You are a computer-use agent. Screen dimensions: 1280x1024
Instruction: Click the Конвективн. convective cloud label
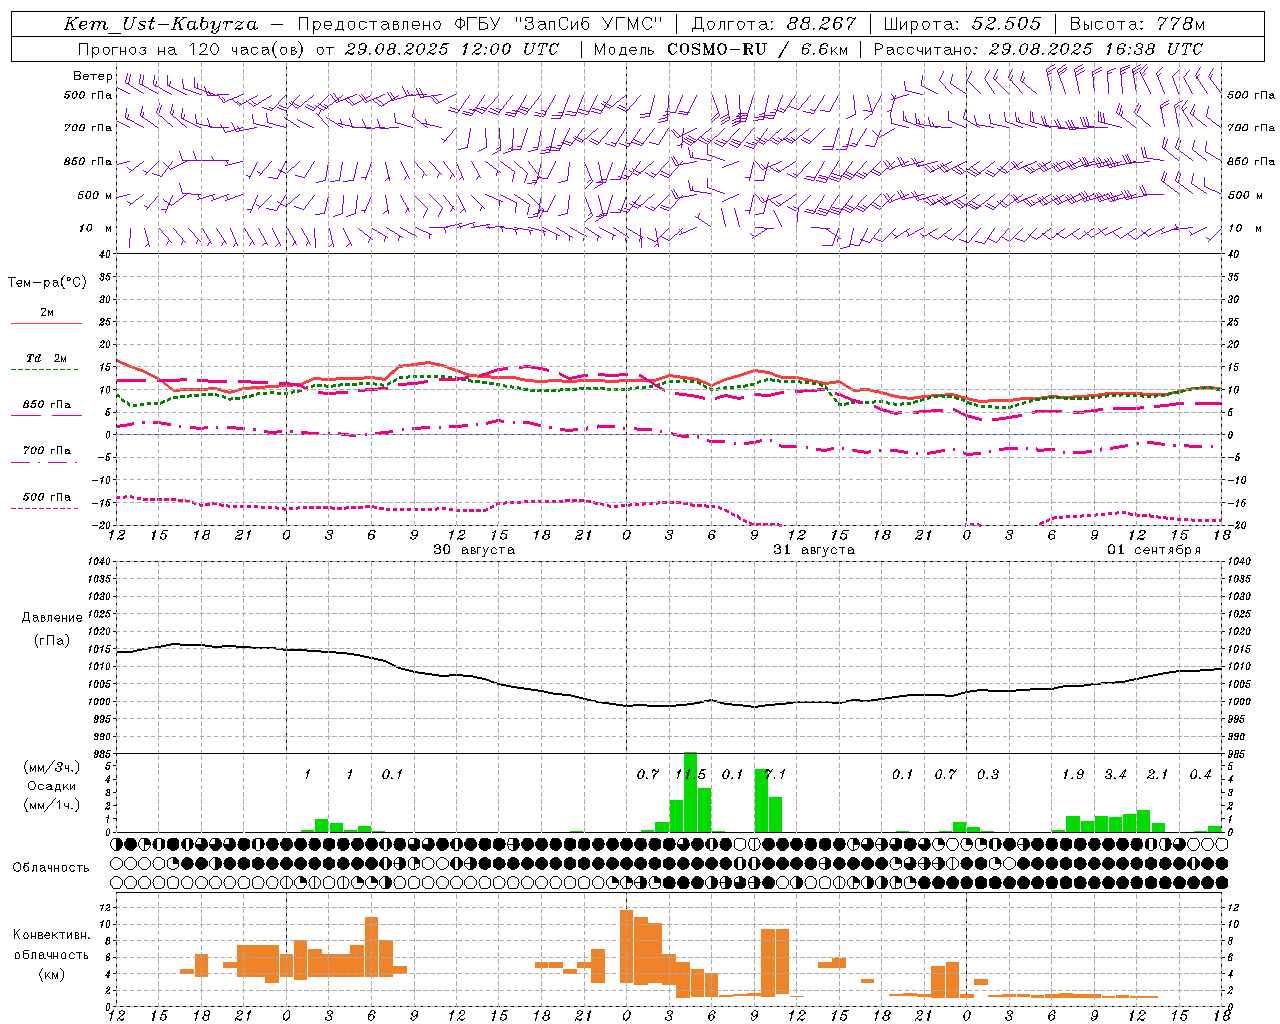(51, 935)
